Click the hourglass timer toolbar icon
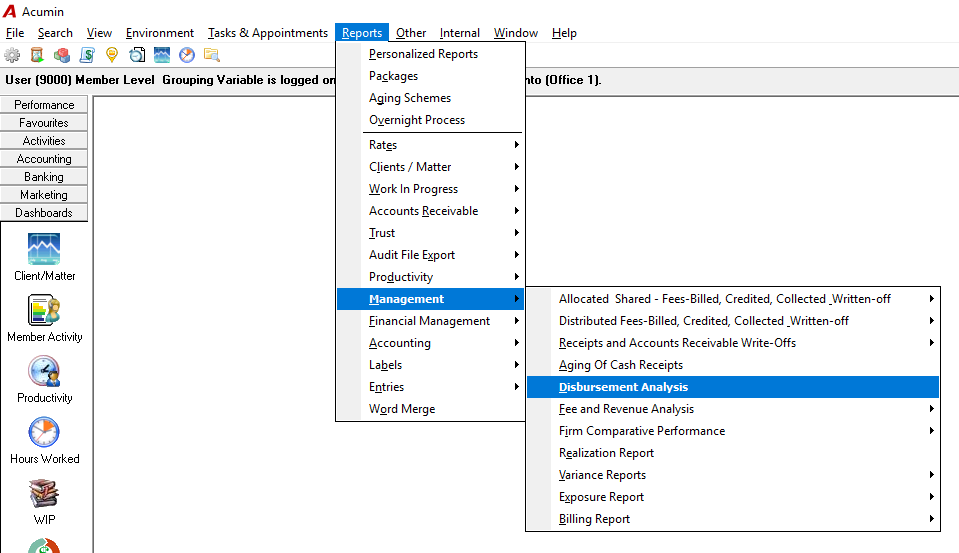The image size is (959, 553). coord(37,55)
